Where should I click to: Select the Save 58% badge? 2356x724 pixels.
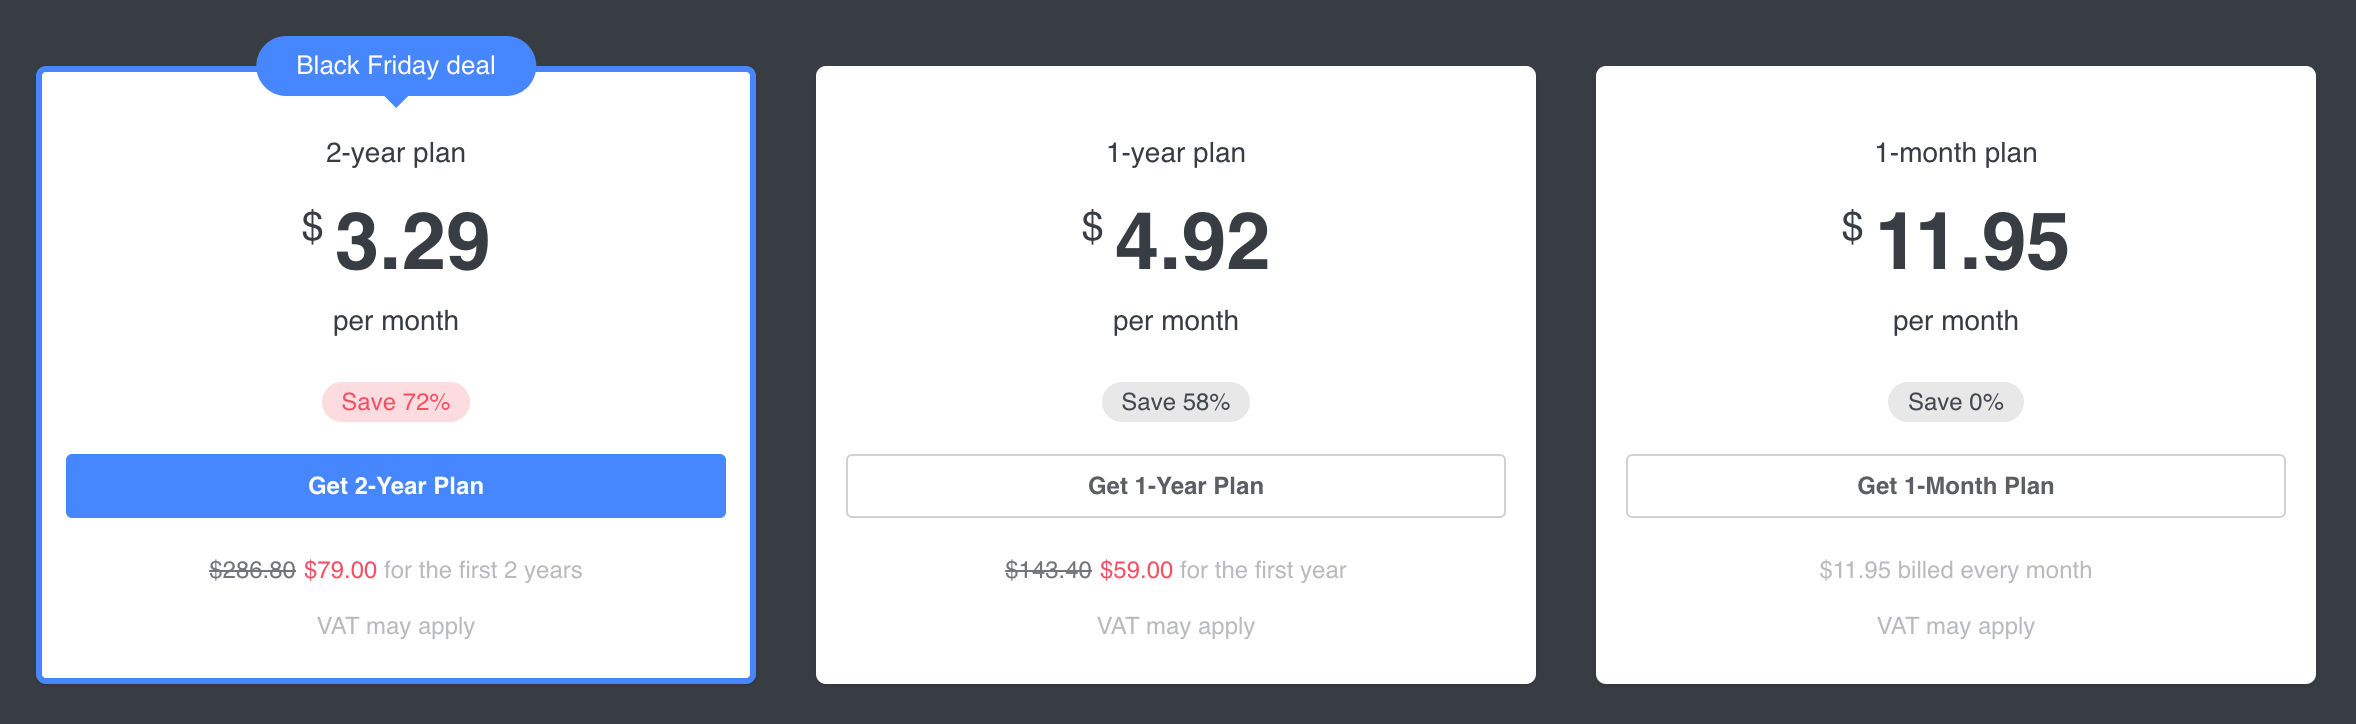(x=1176, y=402)
